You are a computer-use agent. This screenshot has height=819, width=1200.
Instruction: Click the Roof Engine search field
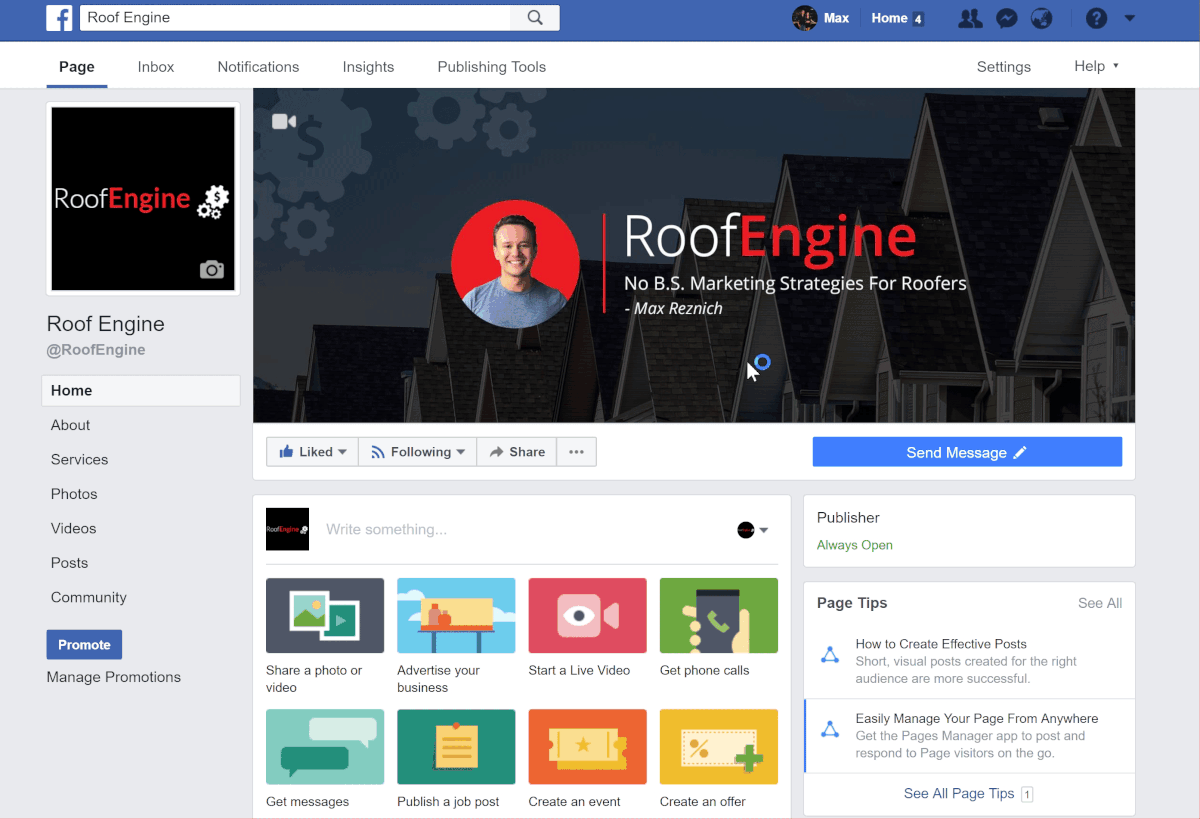coord(296,18)
